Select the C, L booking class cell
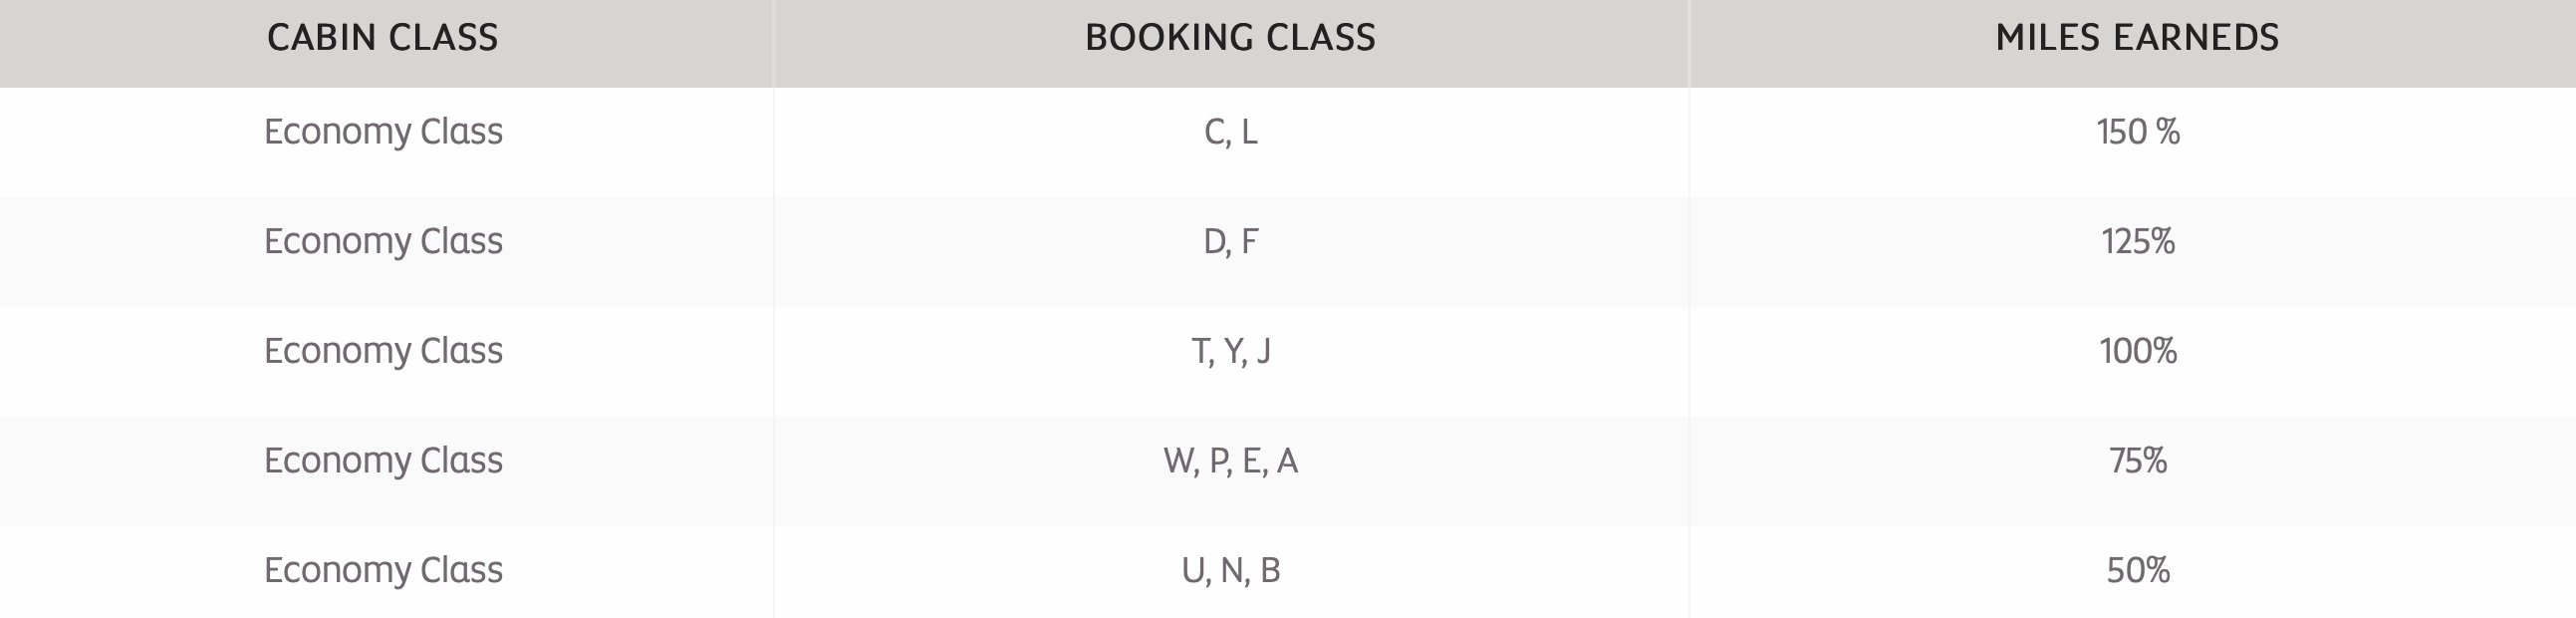Viewport: 2576px width, 618px height. [1231, 132]
